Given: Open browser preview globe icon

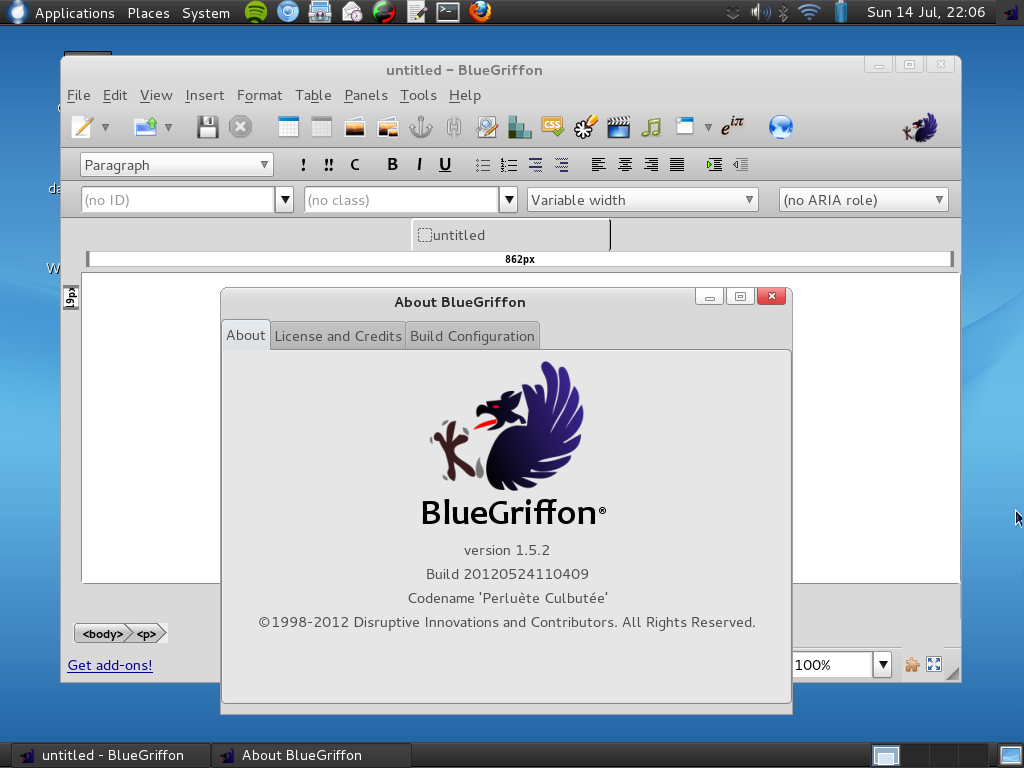Looking at the screenshot, I should pos(781,127).
